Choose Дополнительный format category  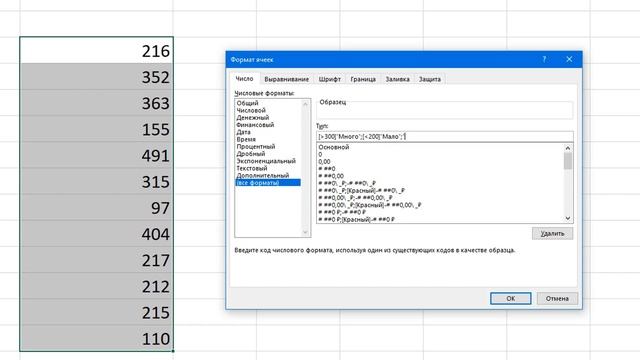pyautogui.click(x=268, y=175)
